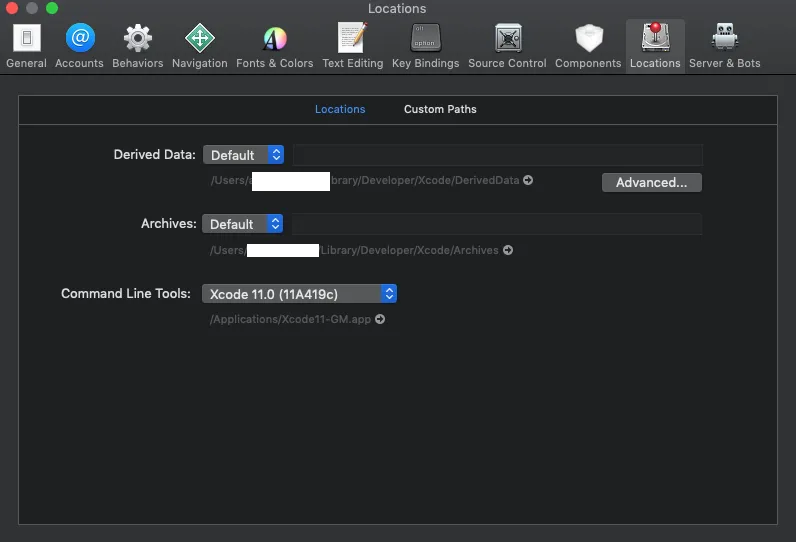Zoom the window with green button
The height and width of the screenshot is (542, 796).
click(x=52, y=8)
